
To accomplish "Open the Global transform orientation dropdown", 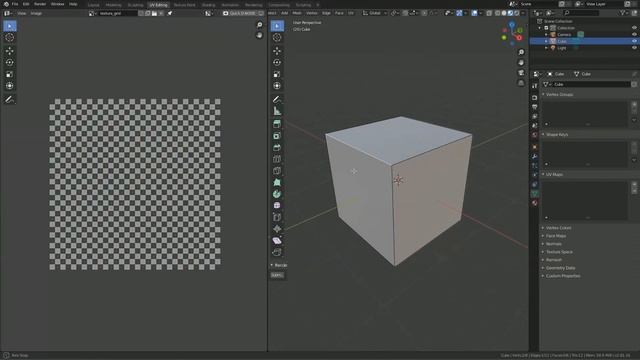I will click(x=374, y=13).
